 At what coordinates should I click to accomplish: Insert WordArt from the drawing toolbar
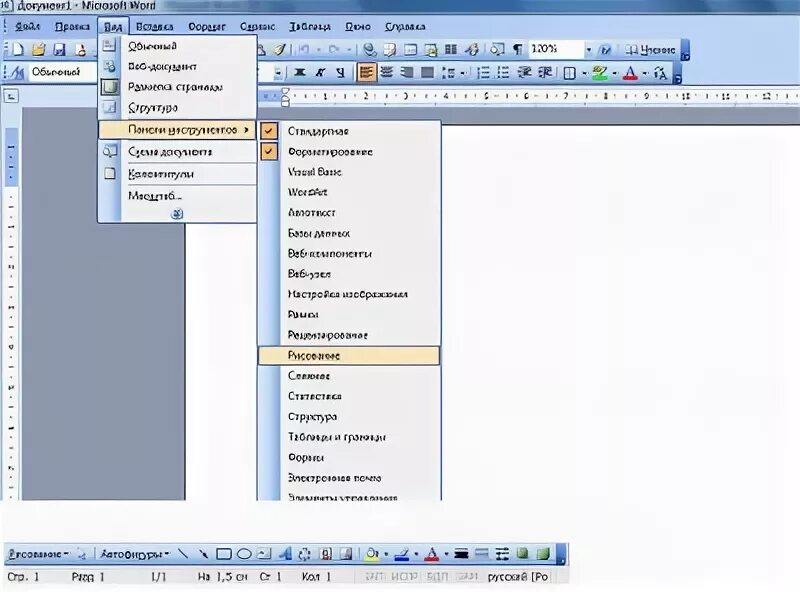point(285,554)
